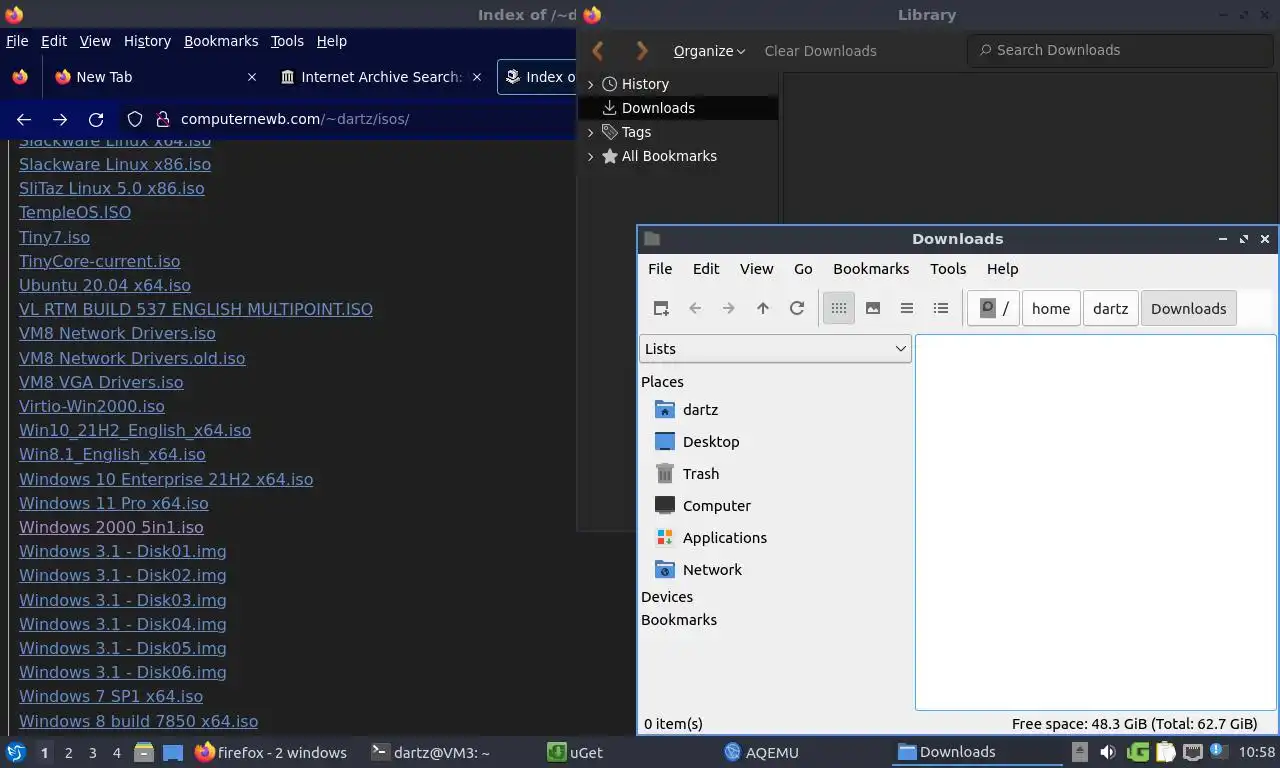Open Windows 7 SP1 x64.iso link

click(111, 696)
